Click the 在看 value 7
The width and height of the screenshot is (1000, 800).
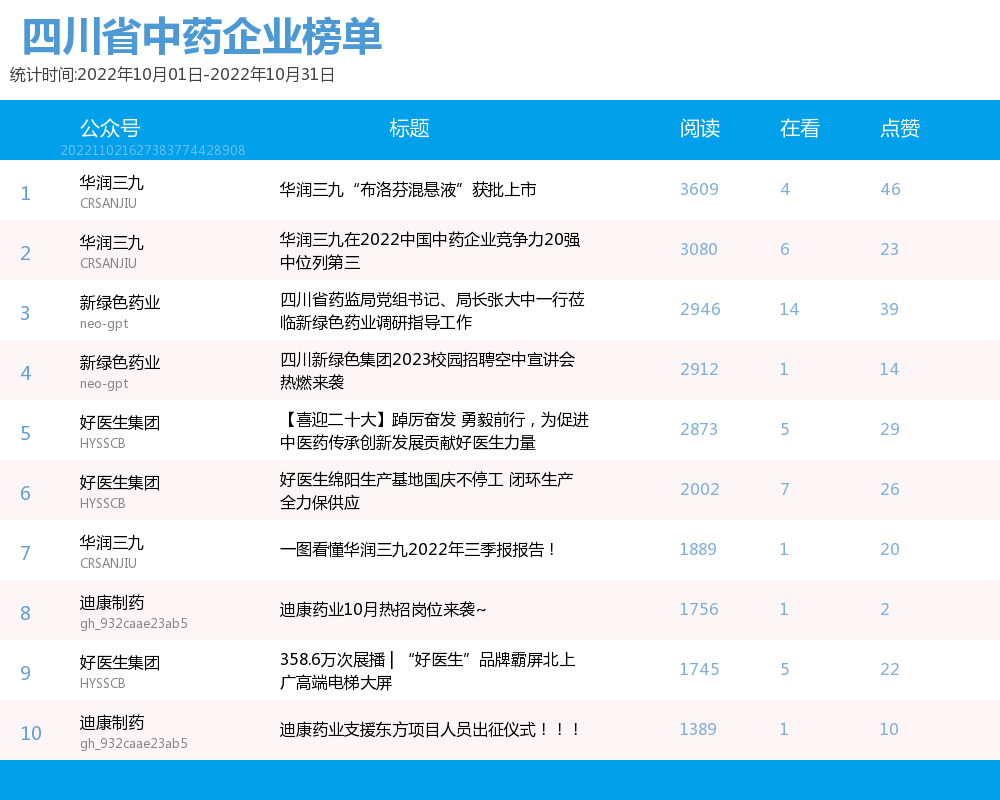pyautogui.click(x=785, y=489)
